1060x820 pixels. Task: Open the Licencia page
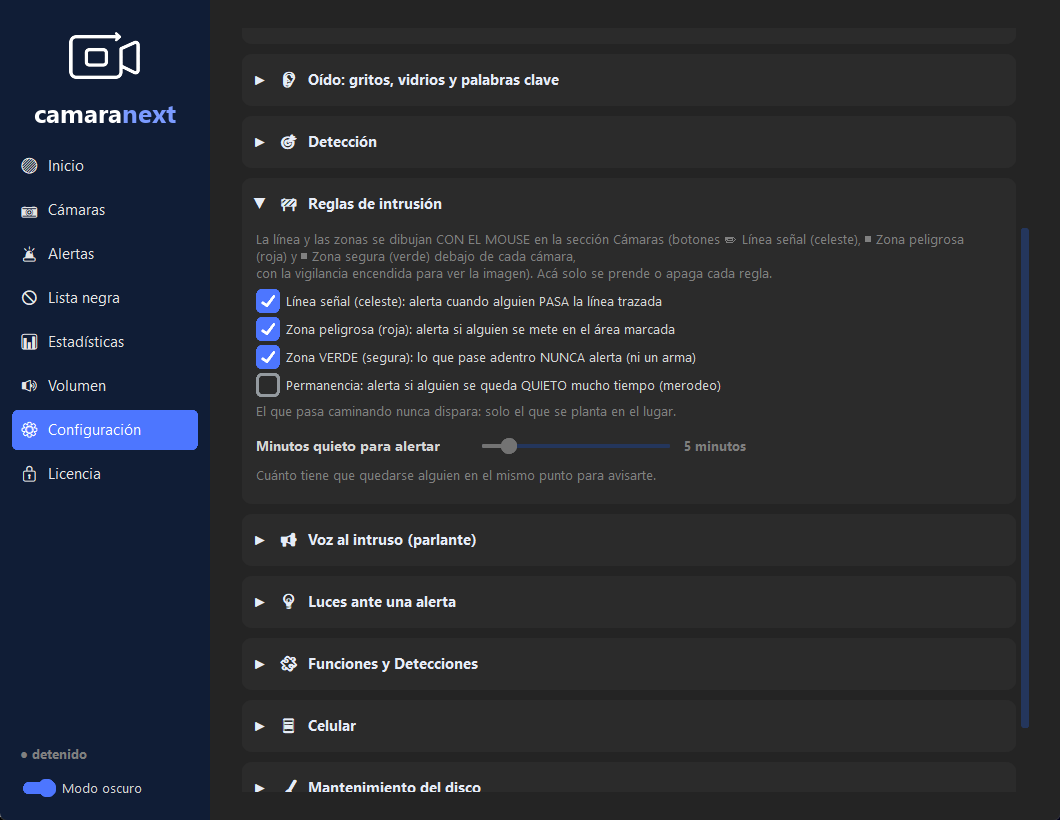pos(105,474)
